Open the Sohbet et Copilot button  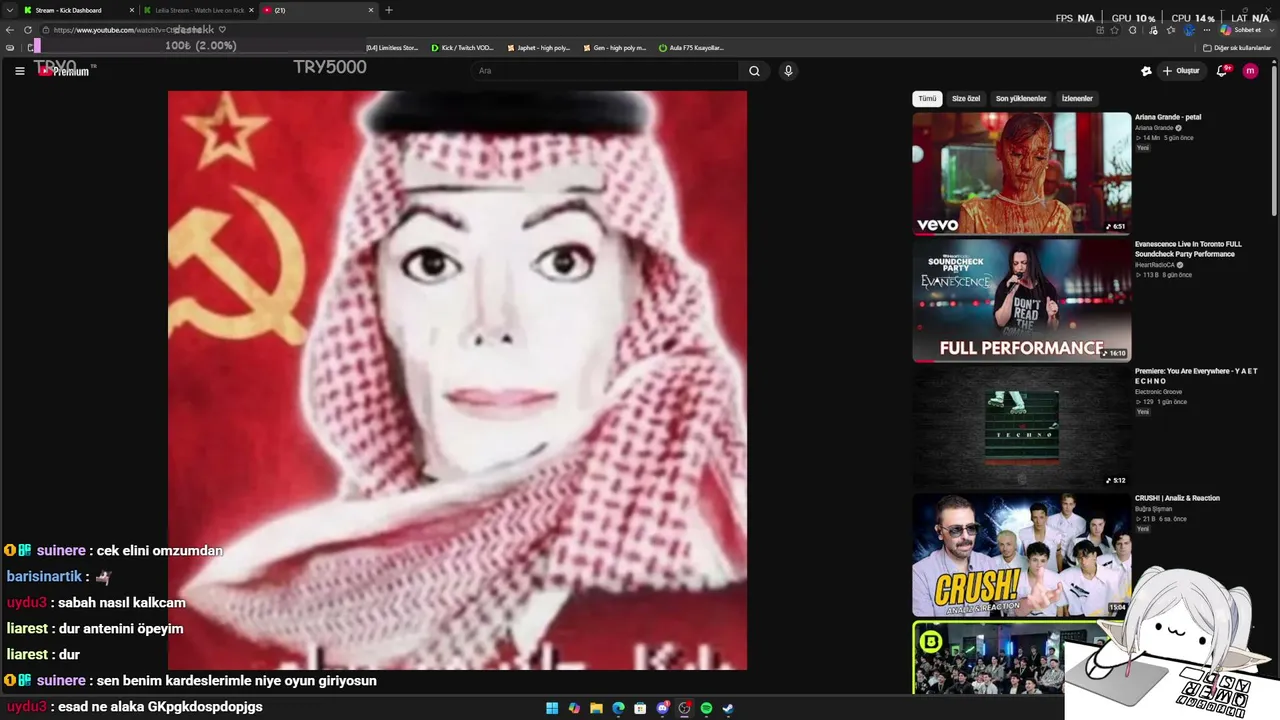pos(1240,30)
